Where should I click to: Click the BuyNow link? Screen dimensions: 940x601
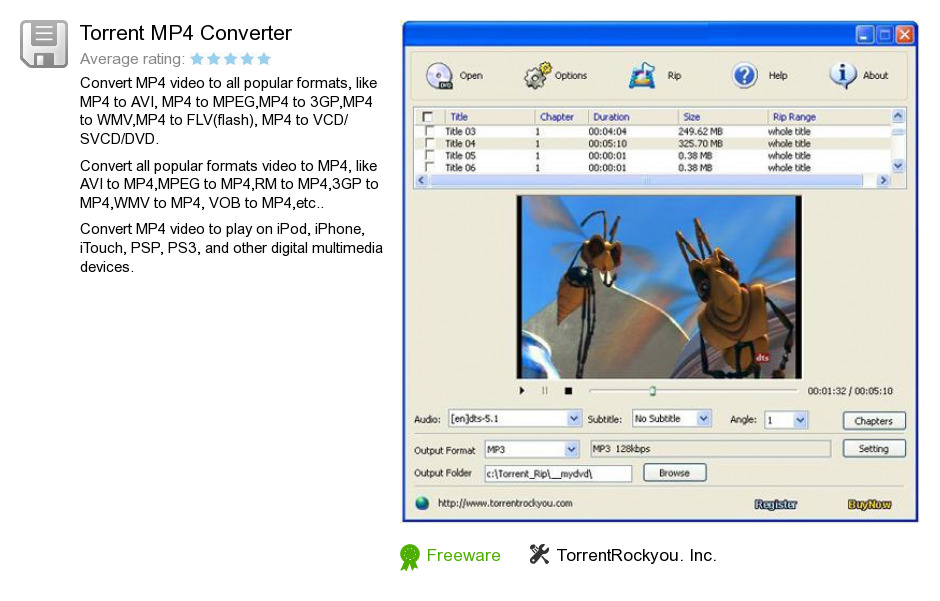(869, 505)
